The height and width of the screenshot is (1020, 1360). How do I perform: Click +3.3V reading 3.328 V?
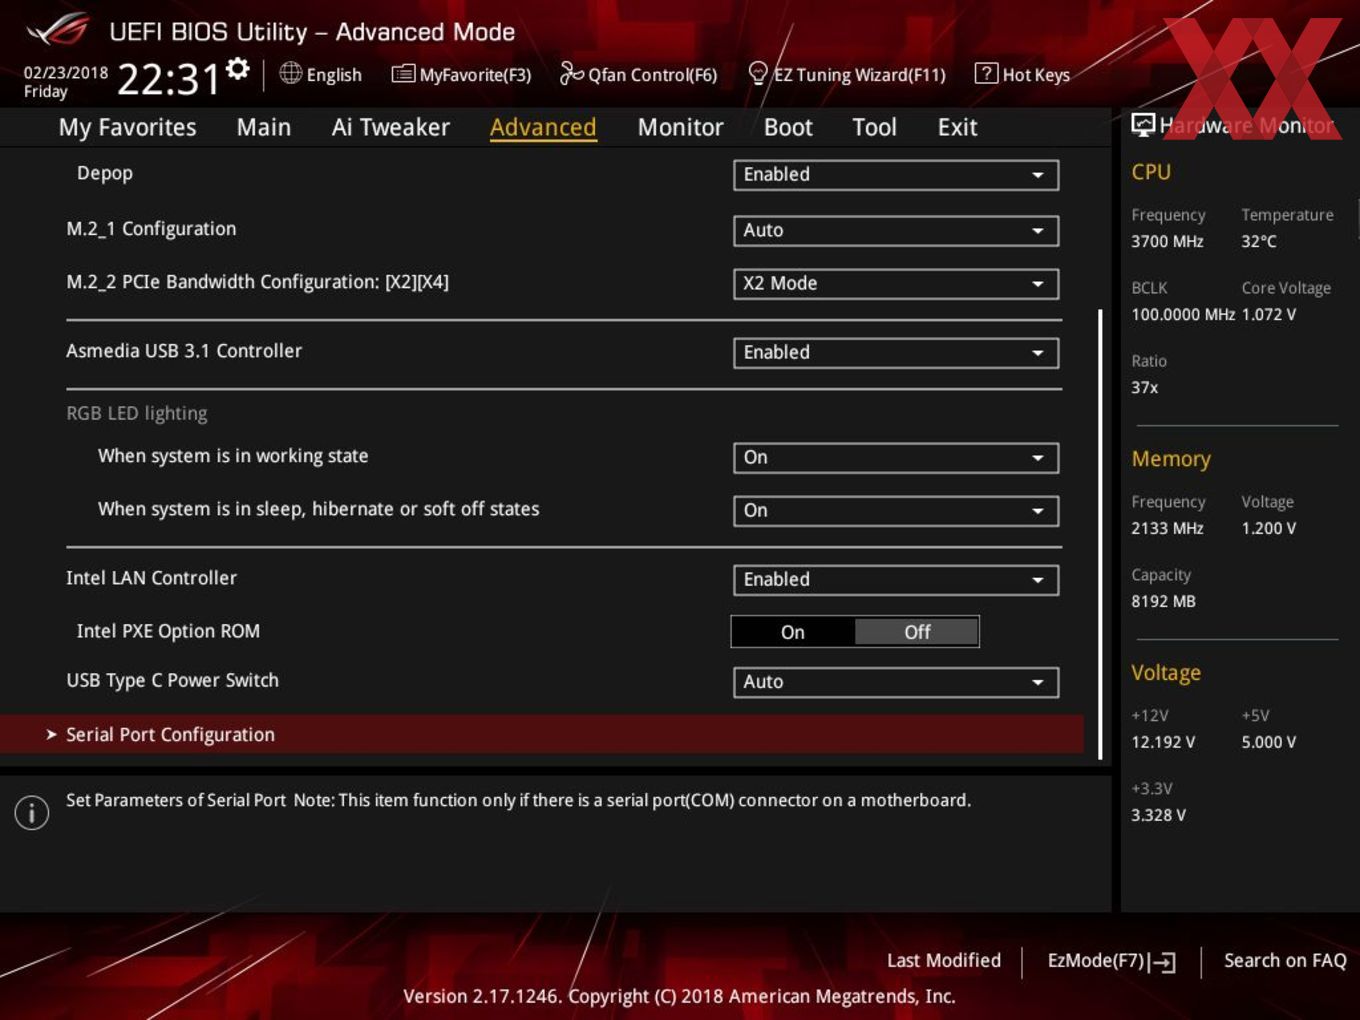(1158, 815)
